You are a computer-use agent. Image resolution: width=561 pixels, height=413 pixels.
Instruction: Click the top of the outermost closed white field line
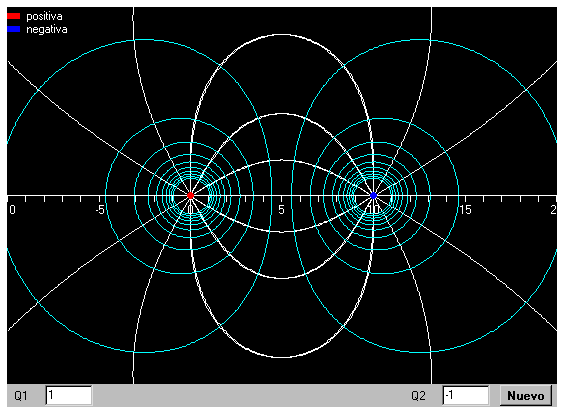pos(282,35)
